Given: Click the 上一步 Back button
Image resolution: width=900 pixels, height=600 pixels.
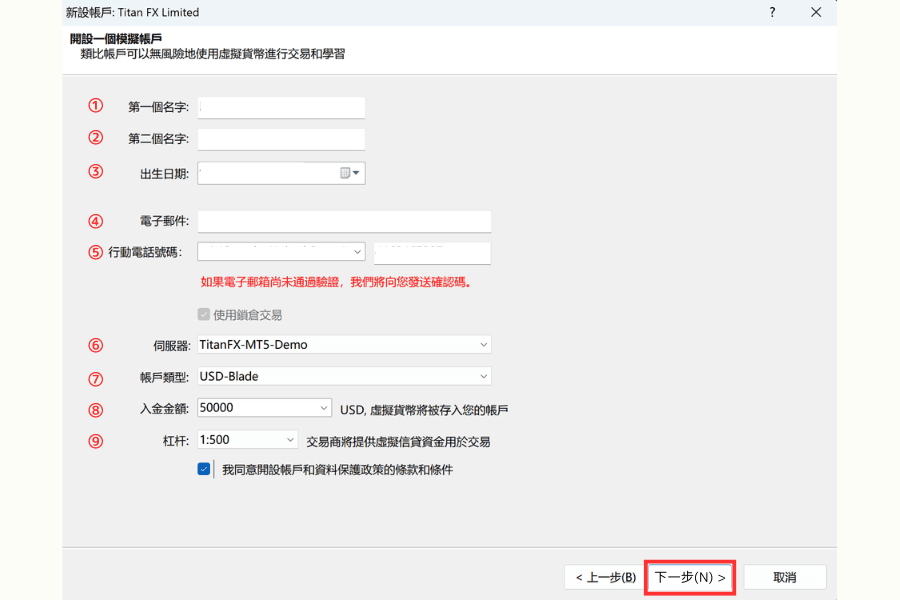Looking at the screenshot, I should click(x=607, y=577).
